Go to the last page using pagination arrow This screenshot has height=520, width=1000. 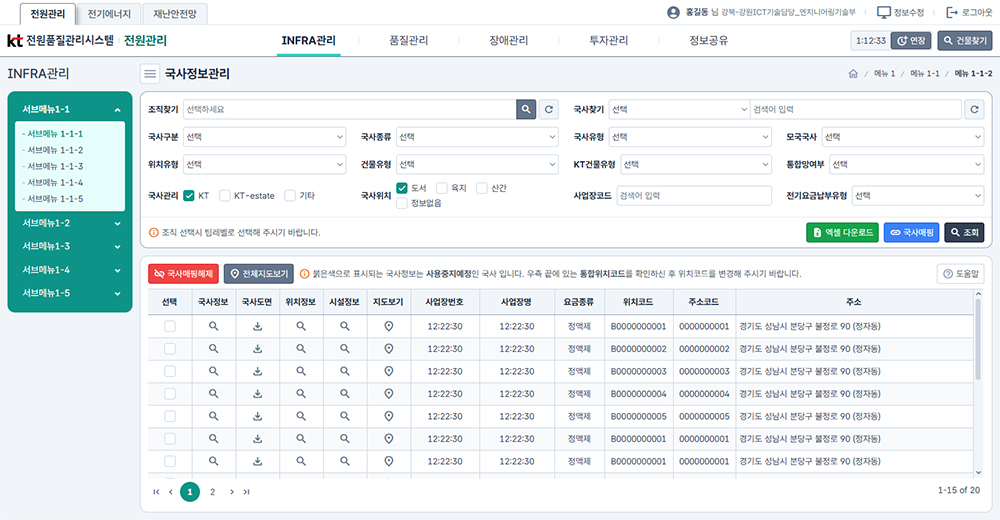(x=247, y=492)
